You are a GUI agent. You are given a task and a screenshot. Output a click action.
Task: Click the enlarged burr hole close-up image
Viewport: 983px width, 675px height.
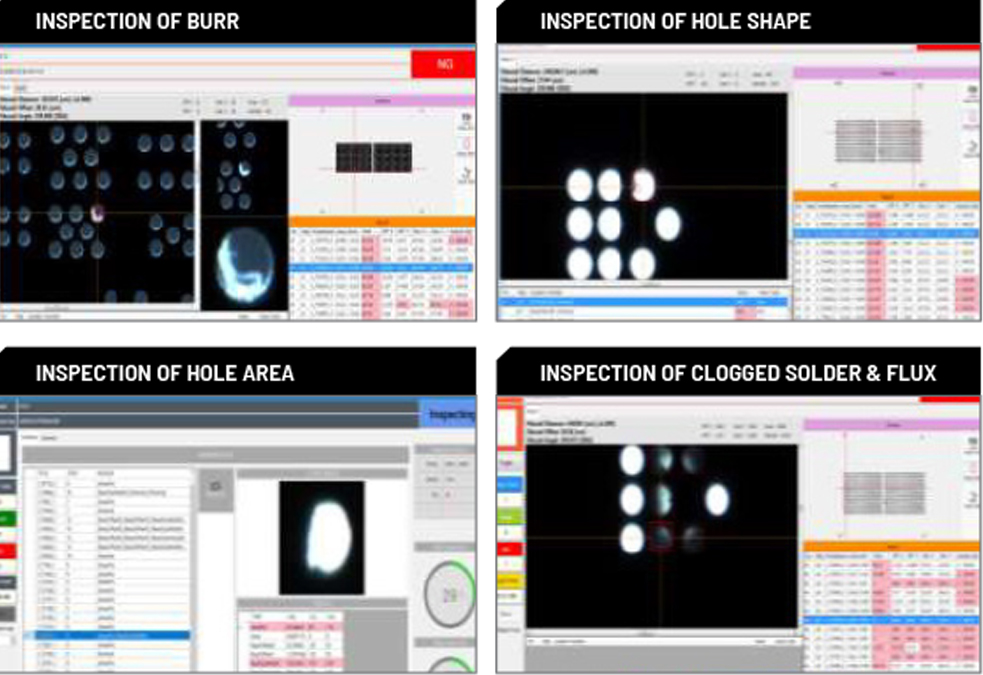tap(245, 268)
